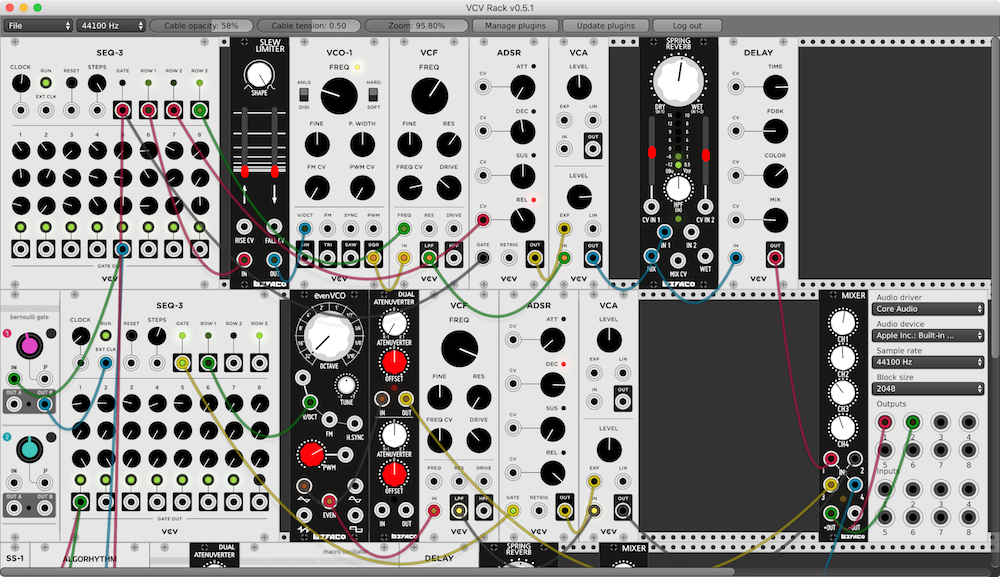Click the Delay module OUT jack
Screen dimensions: 1000x577
click(x=775, y=258)
